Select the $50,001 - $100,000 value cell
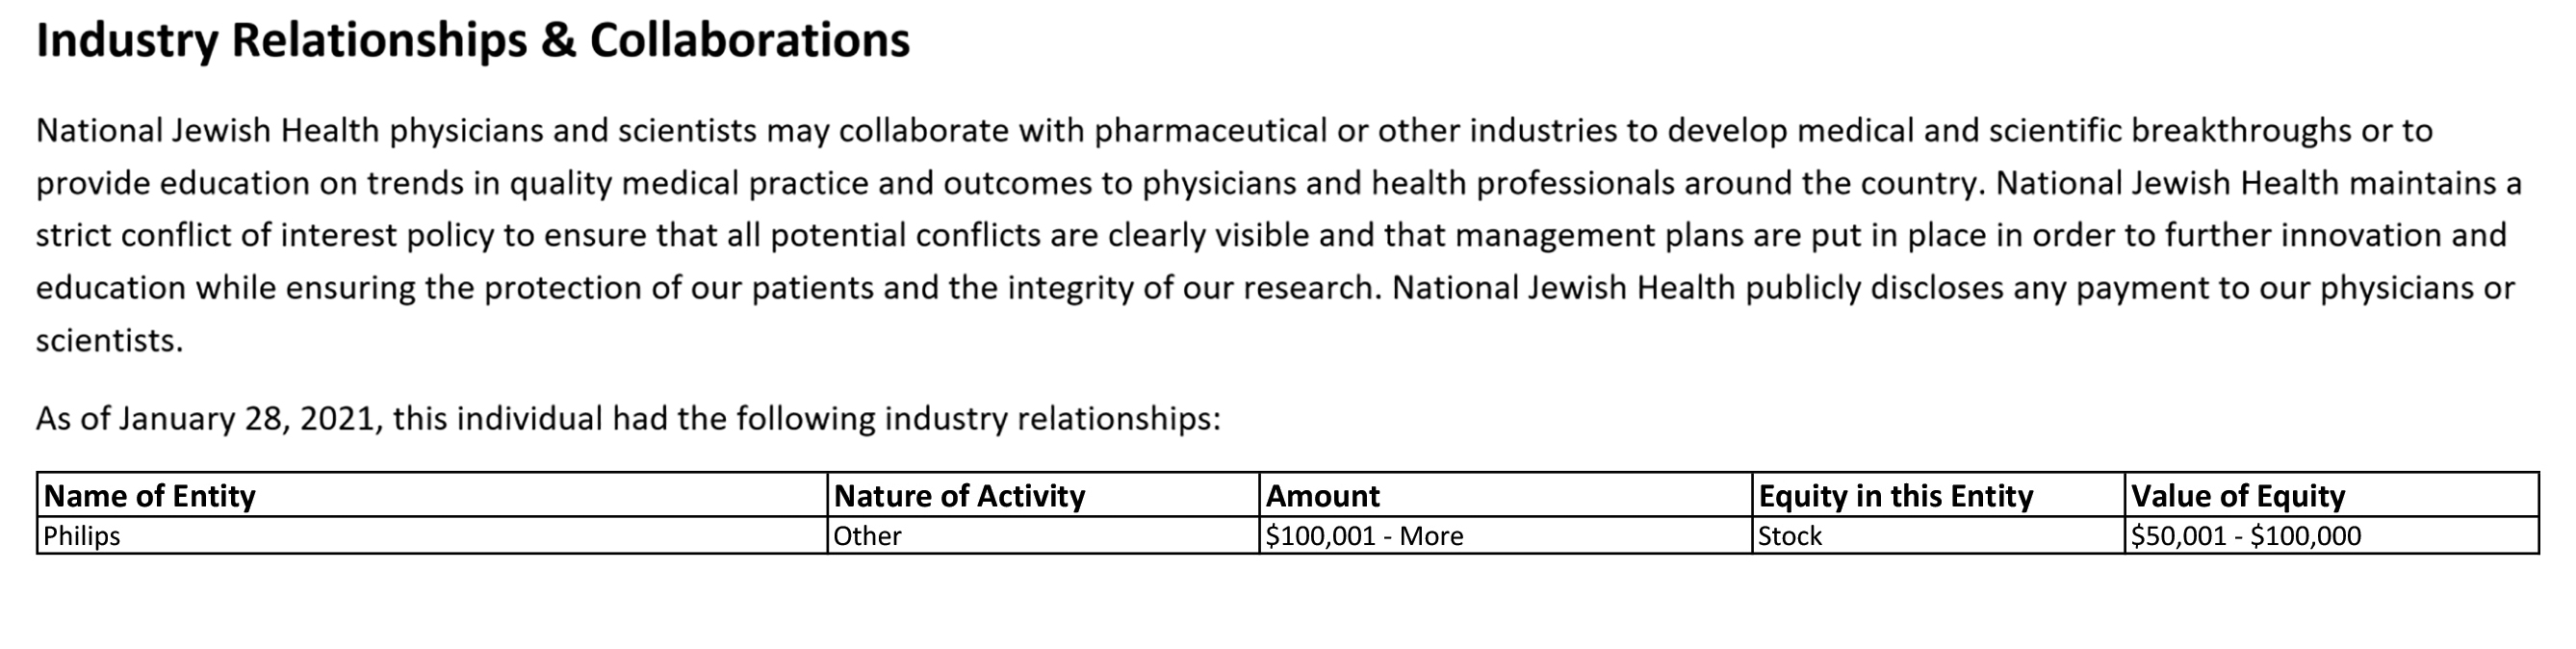 click(x=2331, y=535)
